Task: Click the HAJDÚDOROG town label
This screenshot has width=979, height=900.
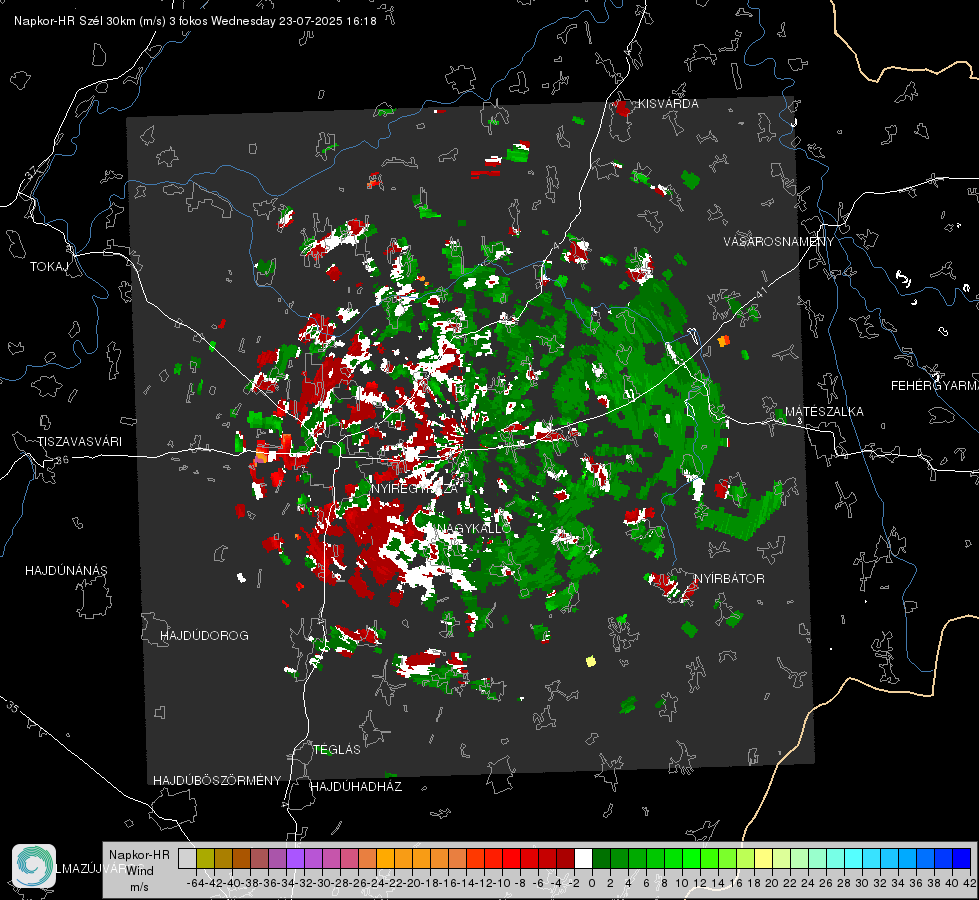Action: [204, 636]
